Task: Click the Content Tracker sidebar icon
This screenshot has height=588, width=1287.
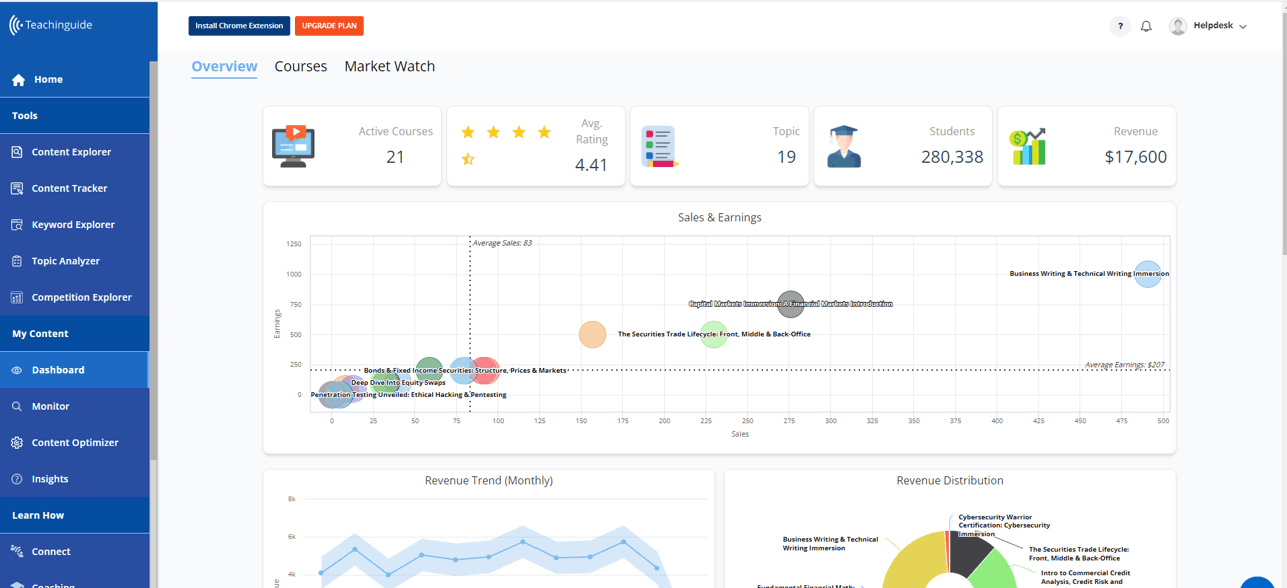Action: coord(17,188)
